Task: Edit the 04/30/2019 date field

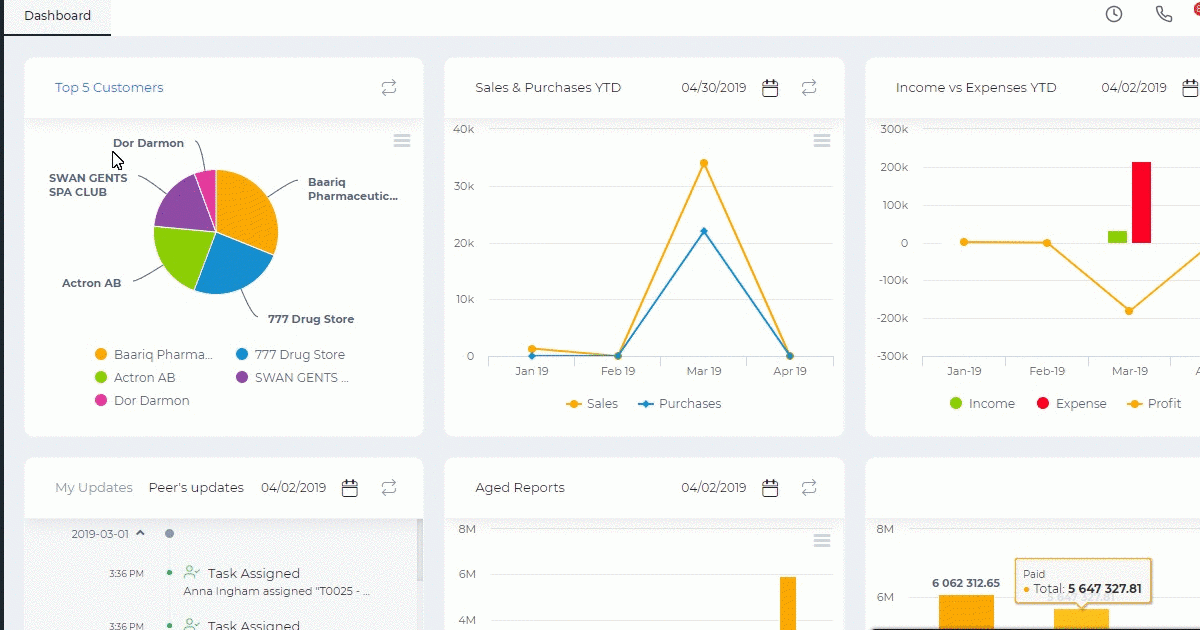Action: [x=714, y=88]
